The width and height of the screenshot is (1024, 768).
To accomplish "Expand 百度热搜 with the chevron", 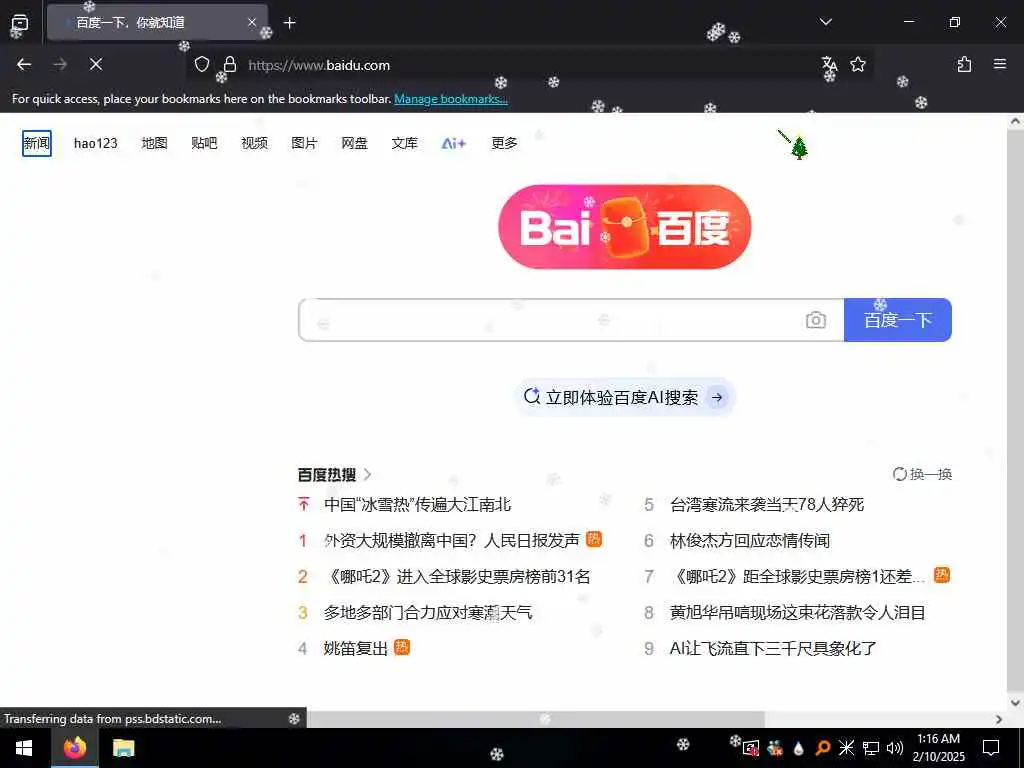I will point(368,474).
